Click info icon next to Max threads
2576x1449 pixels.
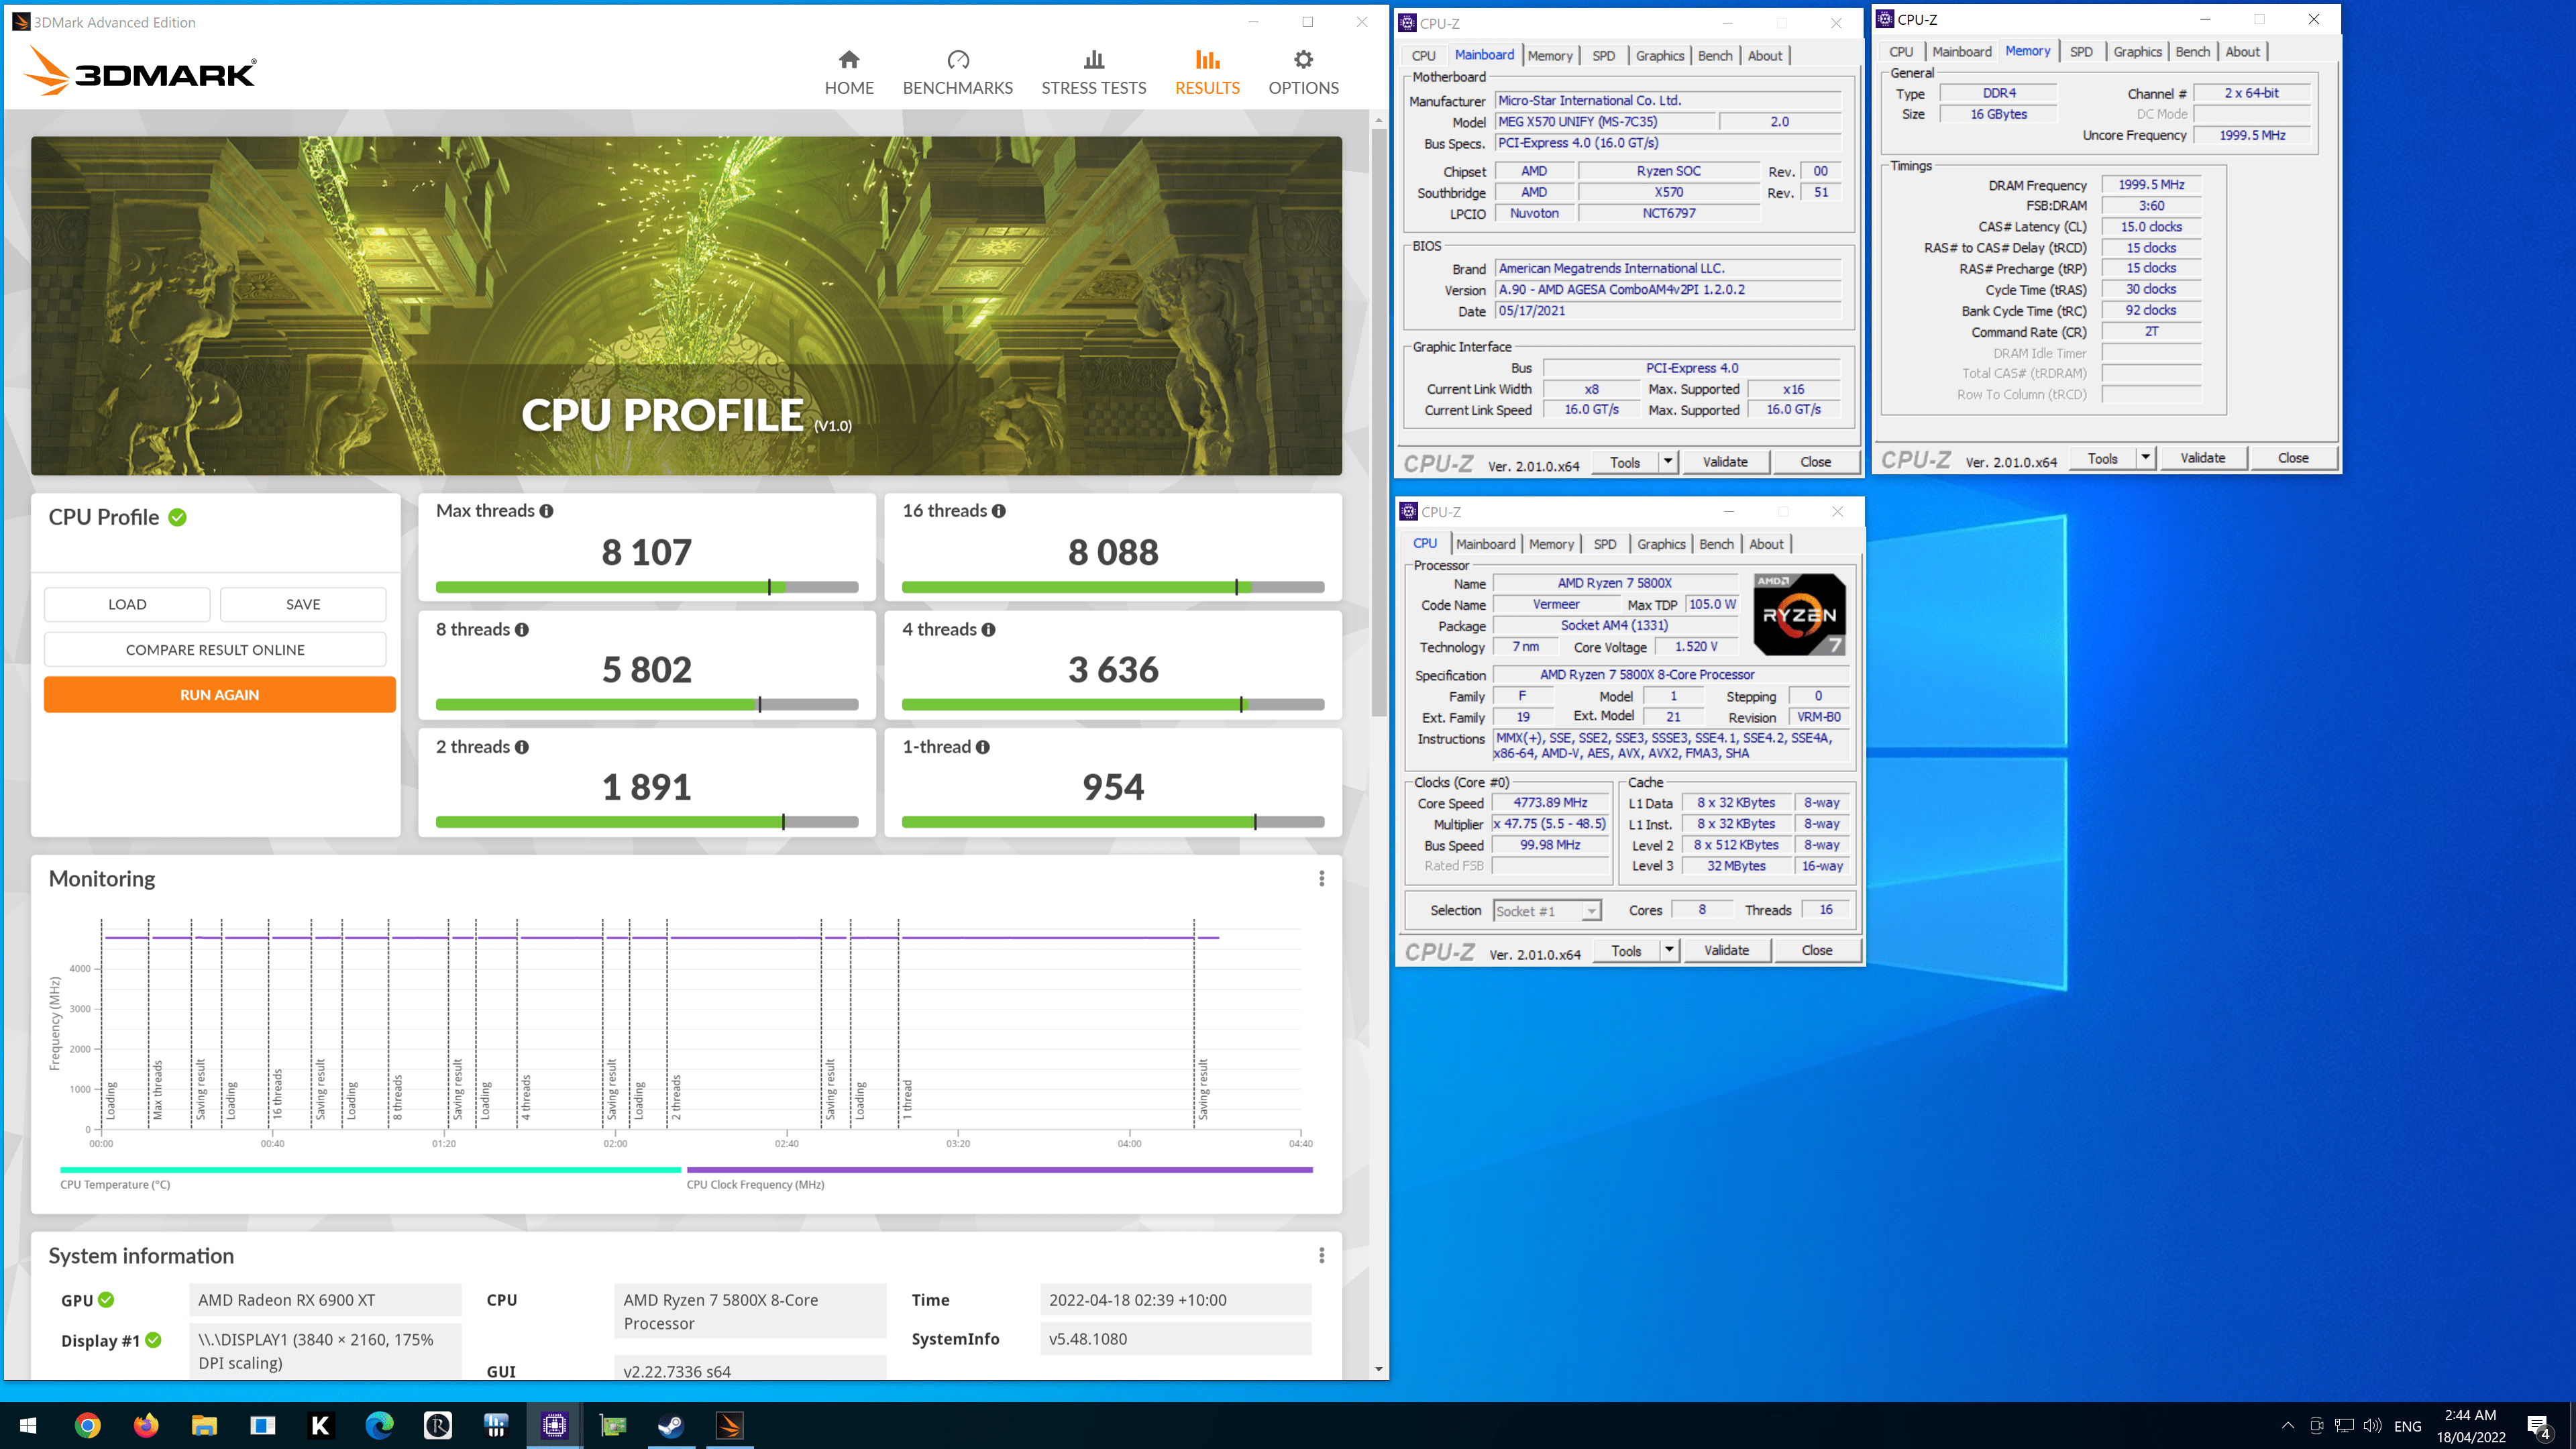[x=546, y=511]
